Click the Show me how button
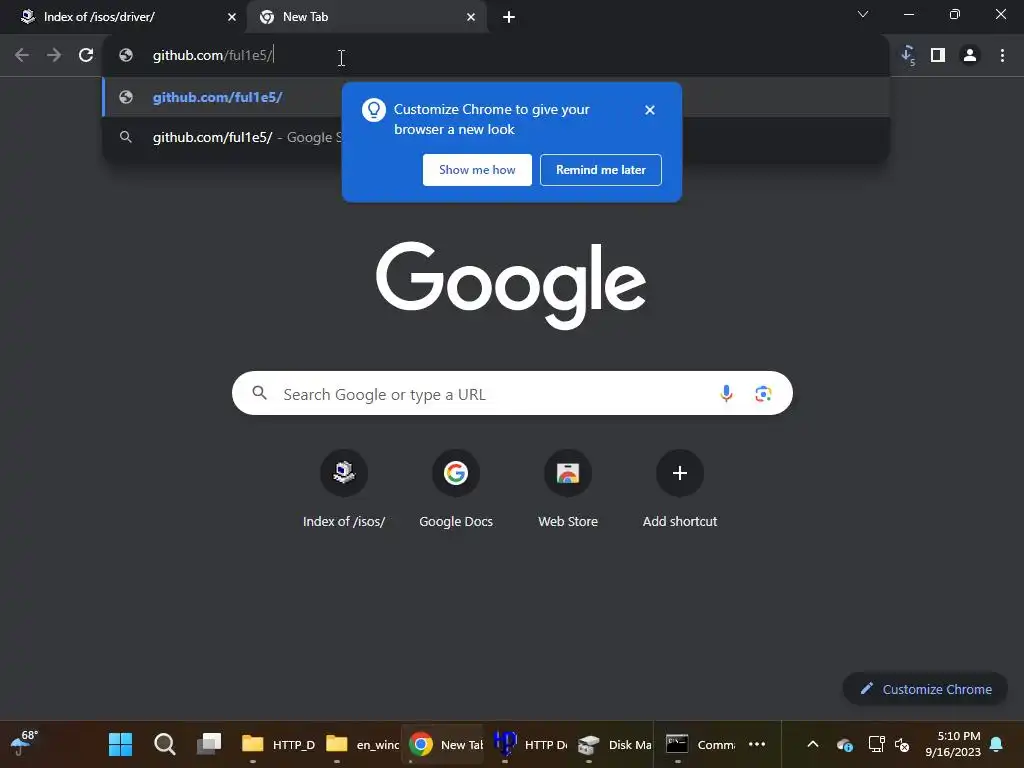This screenshot has height=768, width=1024. [477, 170]
